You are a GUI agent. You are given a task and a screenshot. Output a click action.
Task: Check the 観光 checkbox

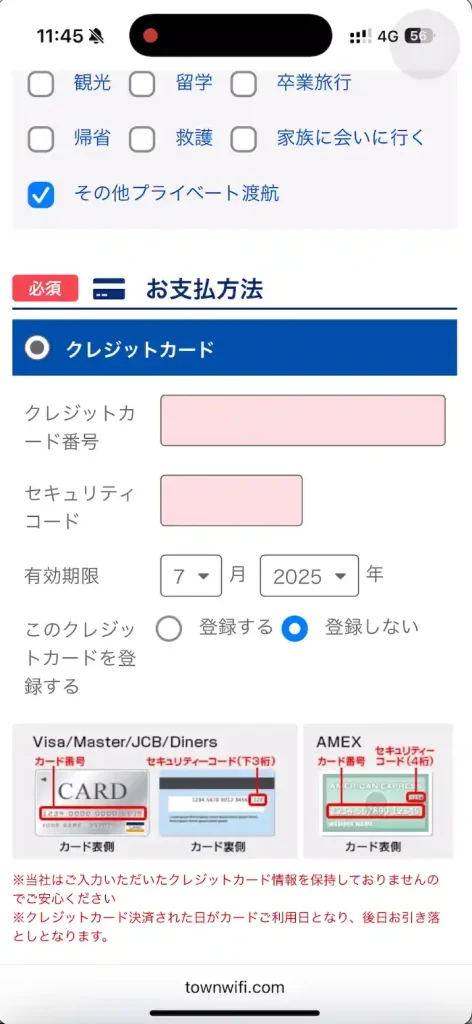click(40, 84)
